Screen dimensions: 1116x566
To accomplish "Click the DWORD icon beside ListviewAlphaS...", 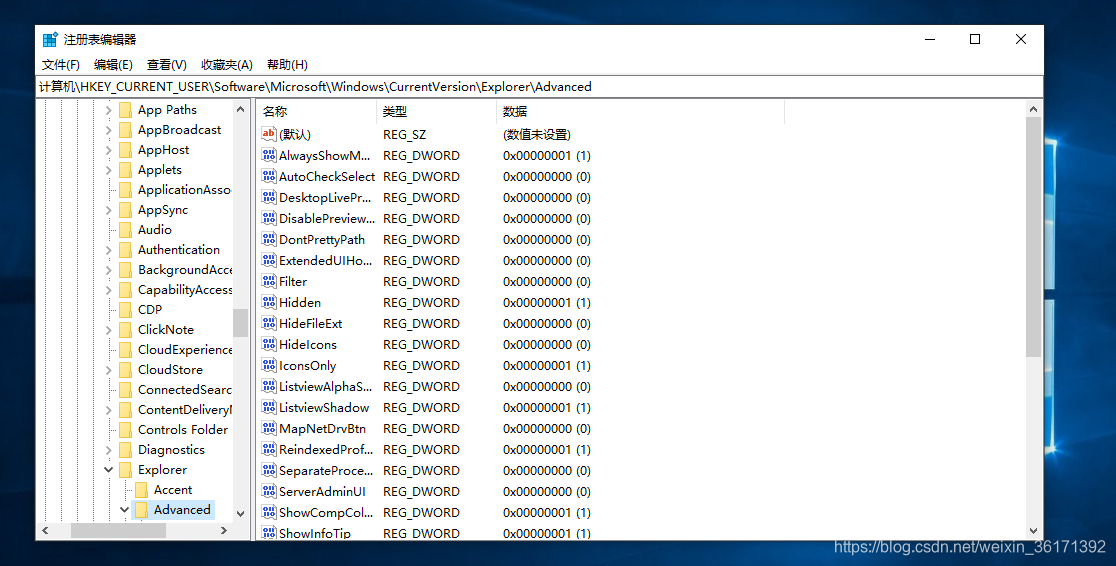I will (x=268, y=386).
